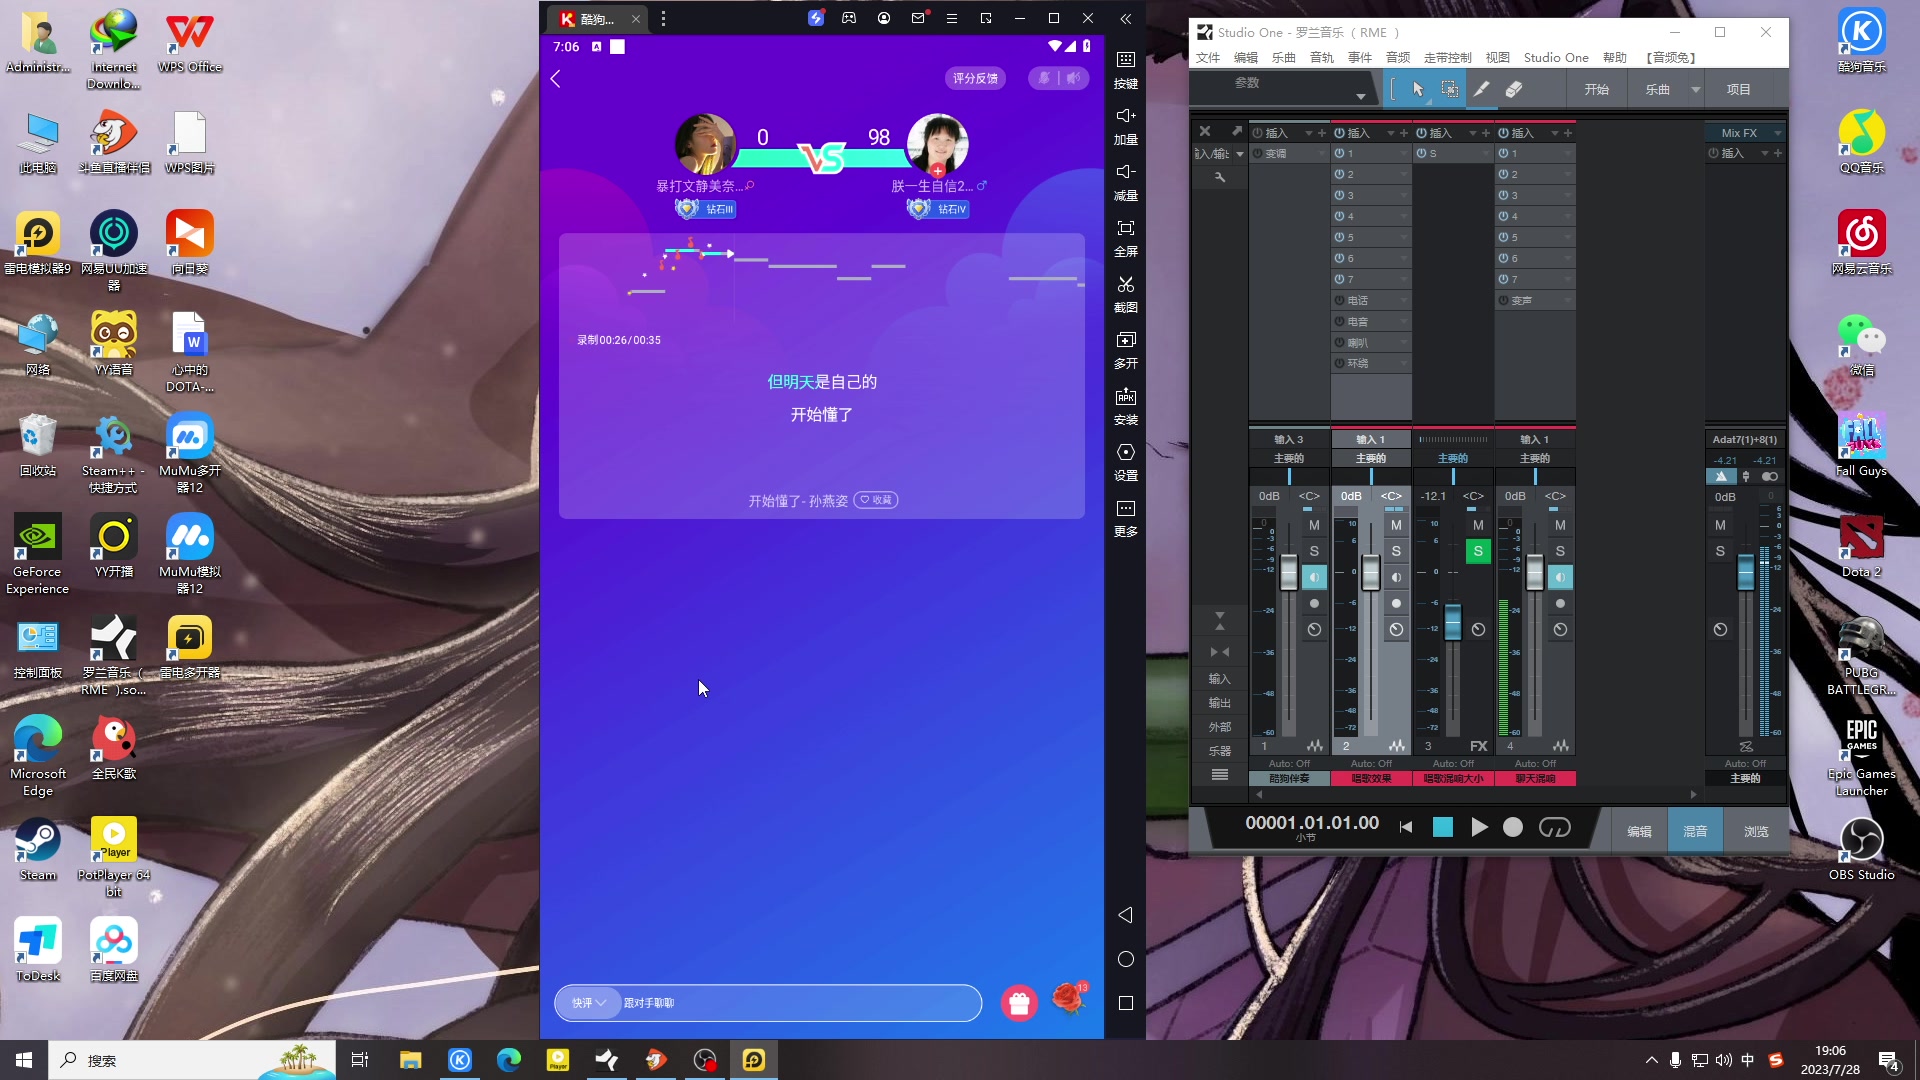Adjust channel 3 volume fader
The height and width of the screenshot is (1080, 1920).
click(x=1452, y=621)
